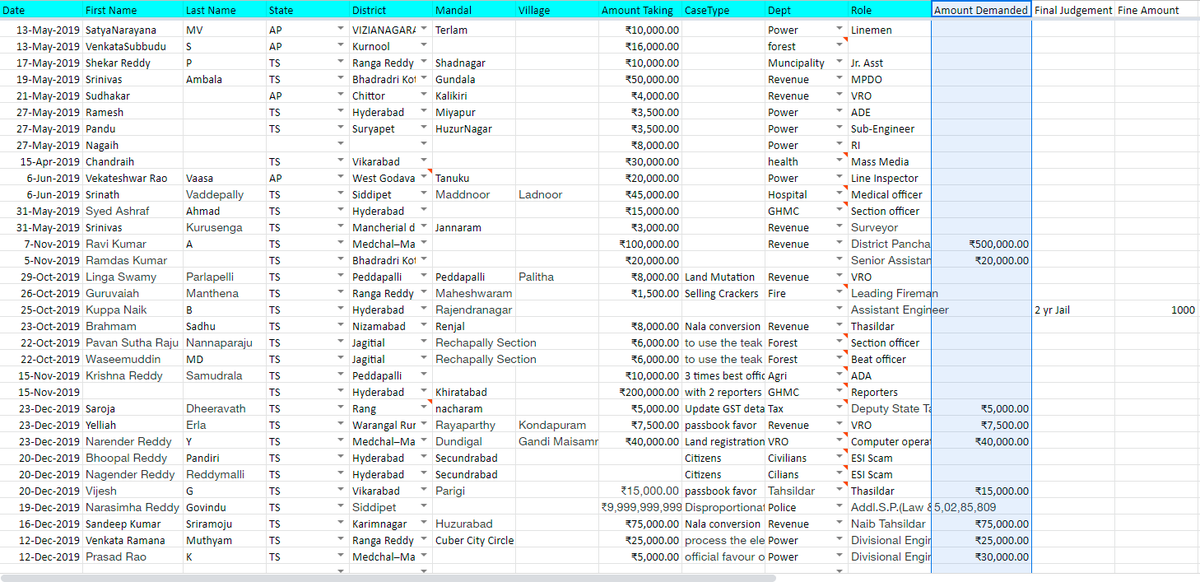Click the date cell '15-Apr-2019'
Viewport: 1200px width, 582px height.
tap(41, 162)
